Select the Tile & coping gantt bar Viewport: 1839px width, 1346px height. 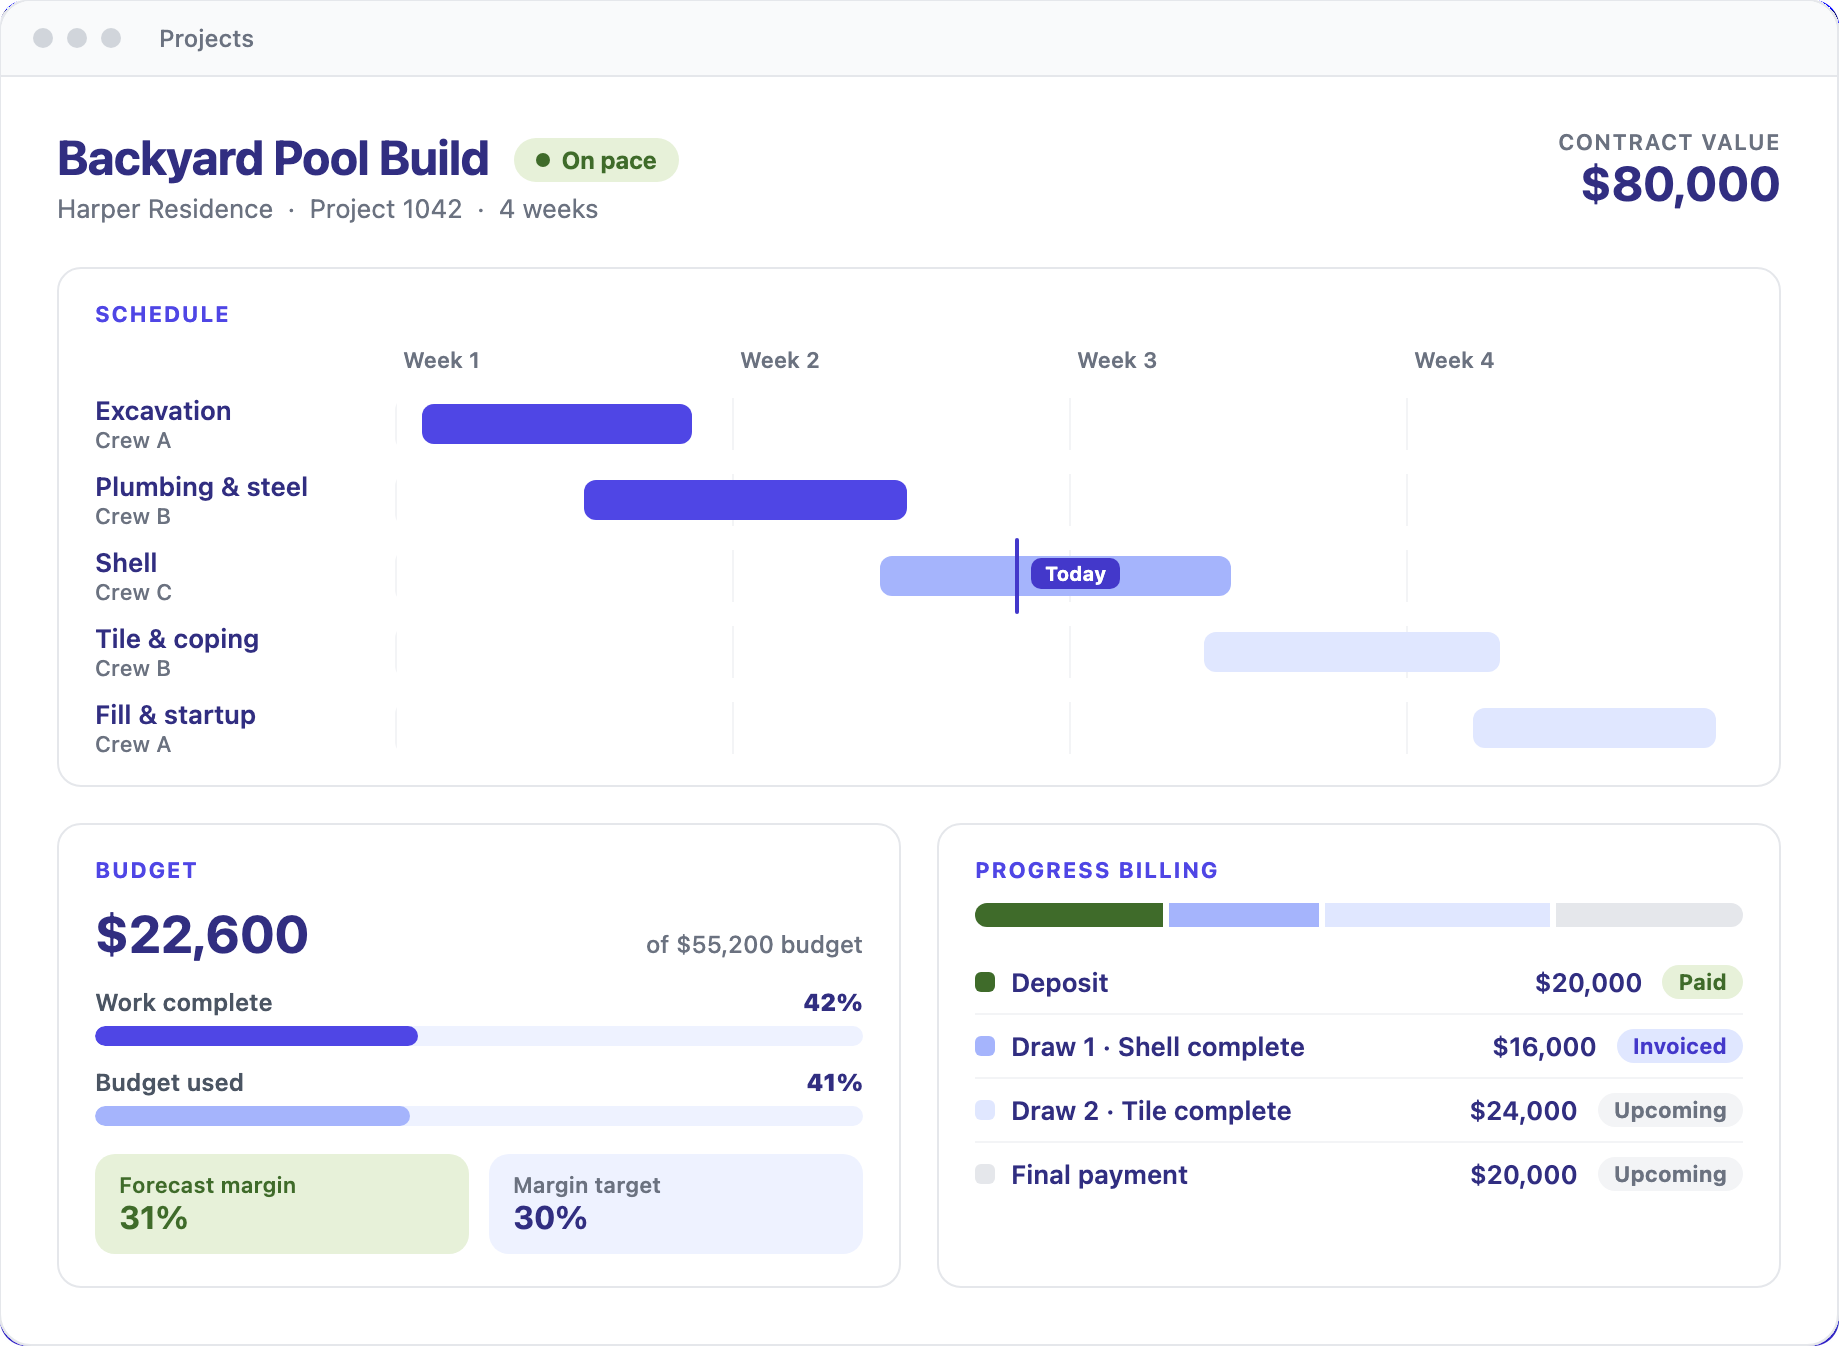(x=1352, y=652)
